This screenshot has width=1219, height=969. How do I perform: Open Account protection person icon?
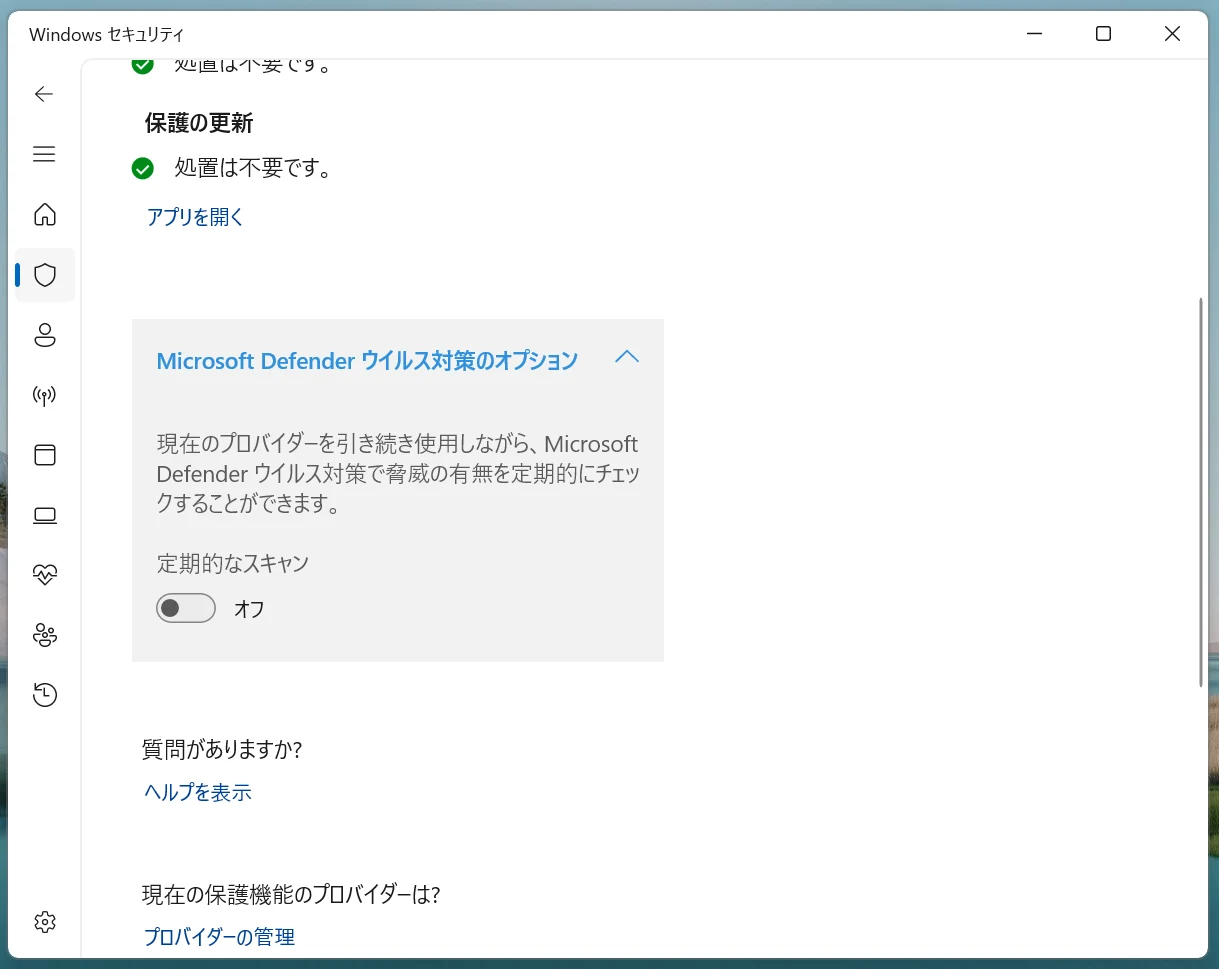(45, 335)
